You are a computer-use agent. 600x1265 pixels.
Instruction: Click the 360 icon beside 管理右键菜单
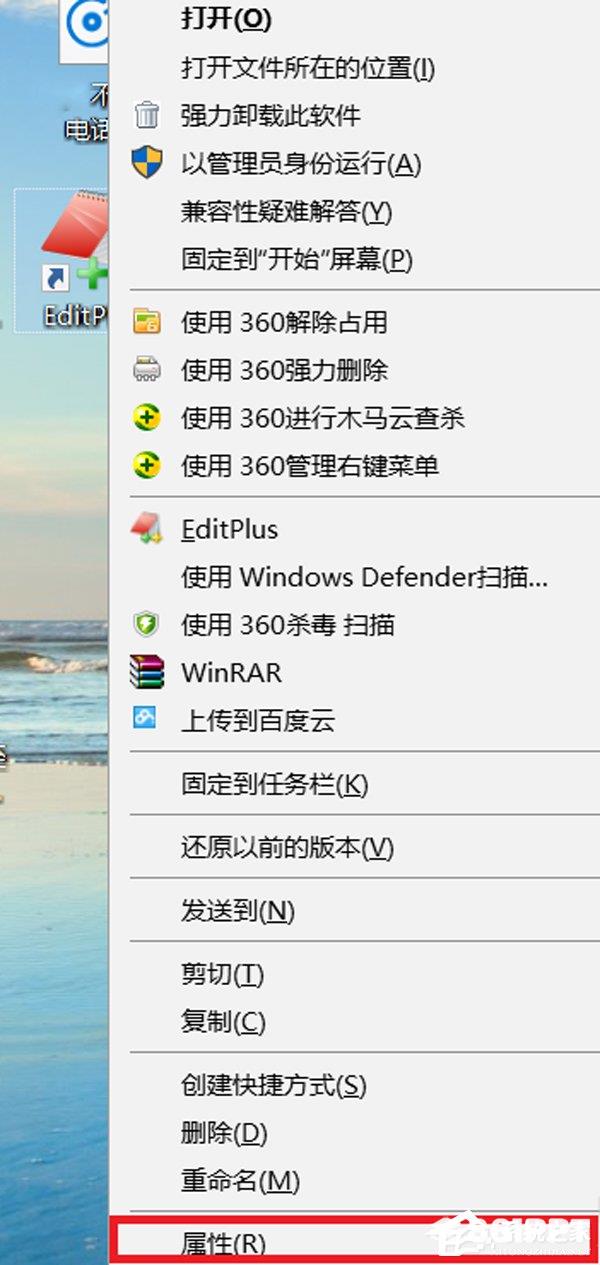pos(147,466)
